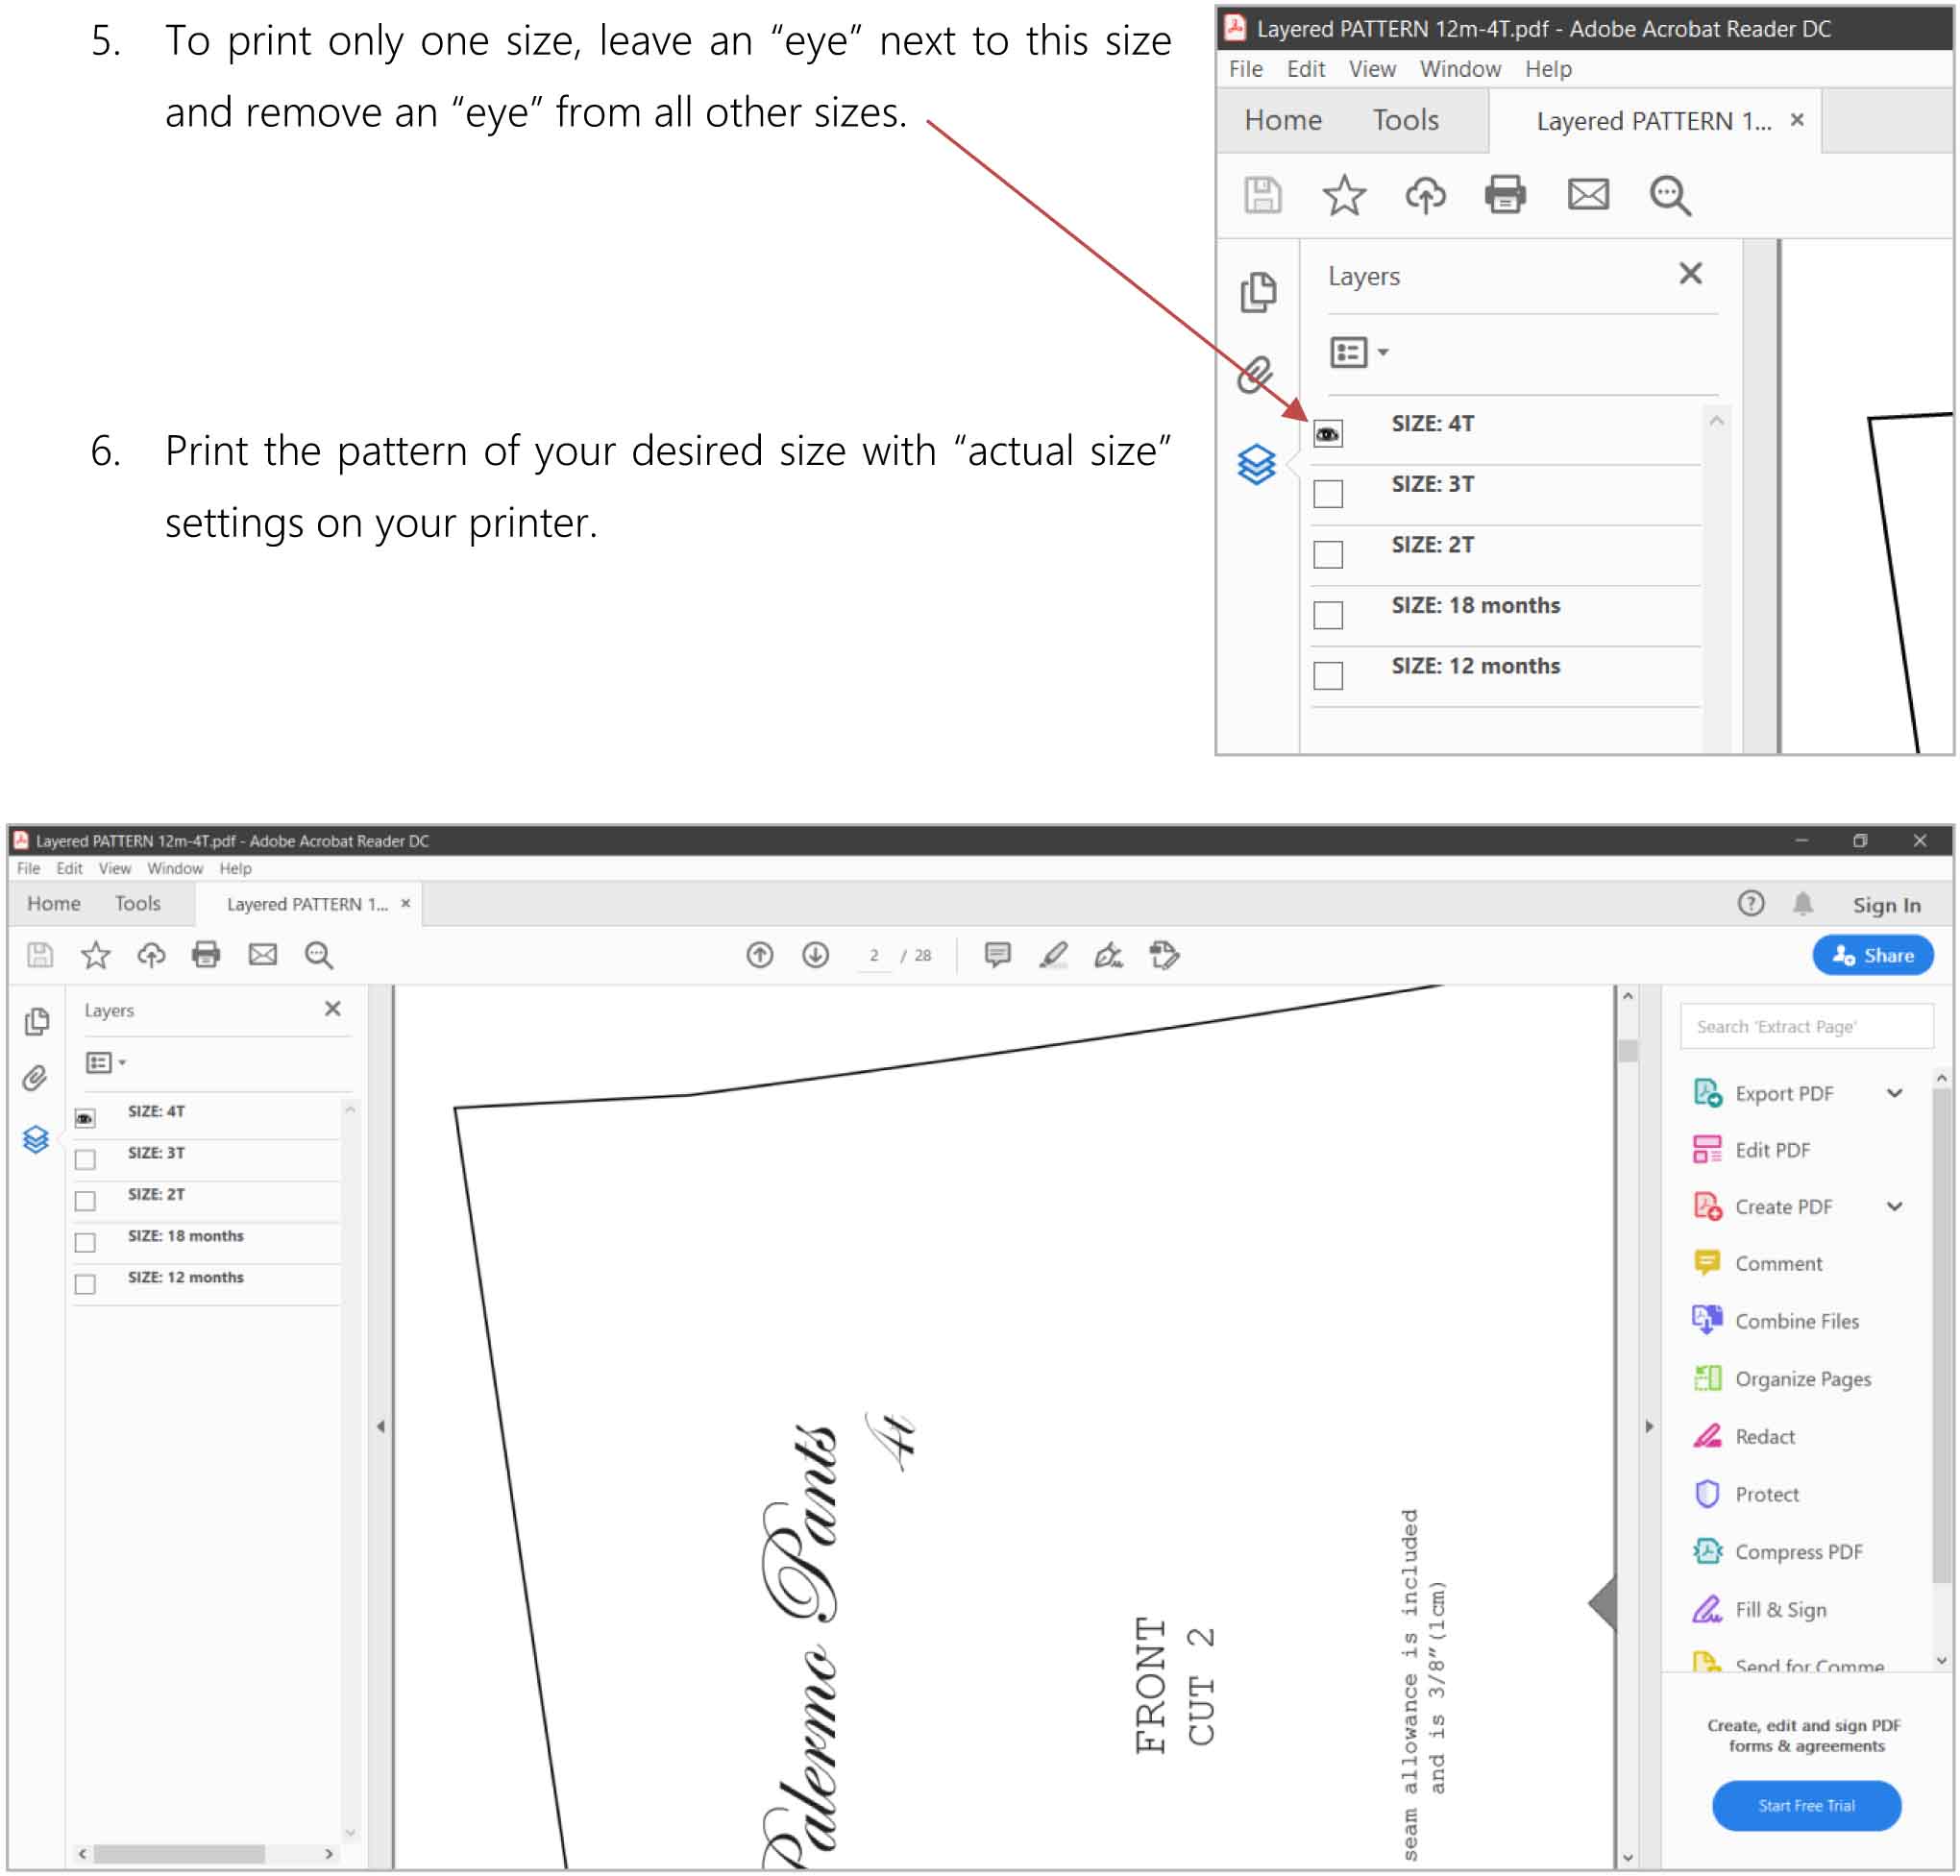1960x1876 pixels.
Task: Open the View menu in lower window
Action: [114, 868]
